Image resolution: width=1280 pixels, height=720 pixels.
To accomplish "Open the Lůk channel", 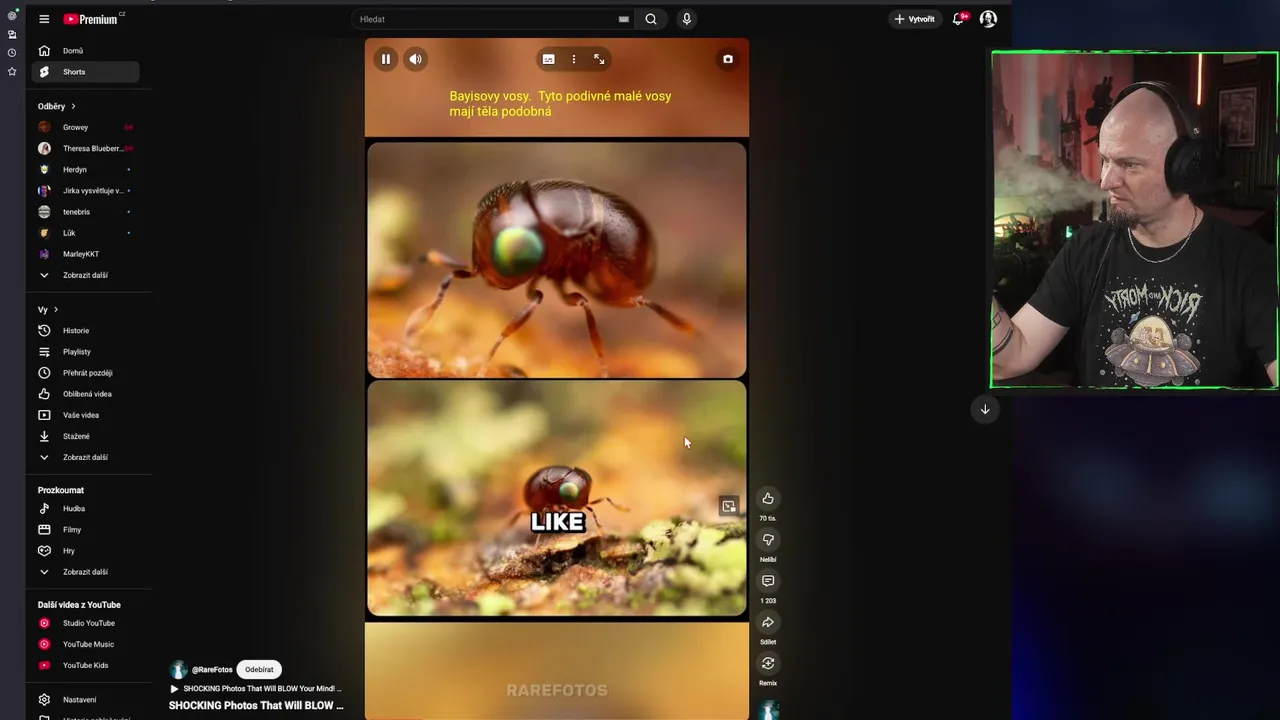I will [x=85, y=233].
